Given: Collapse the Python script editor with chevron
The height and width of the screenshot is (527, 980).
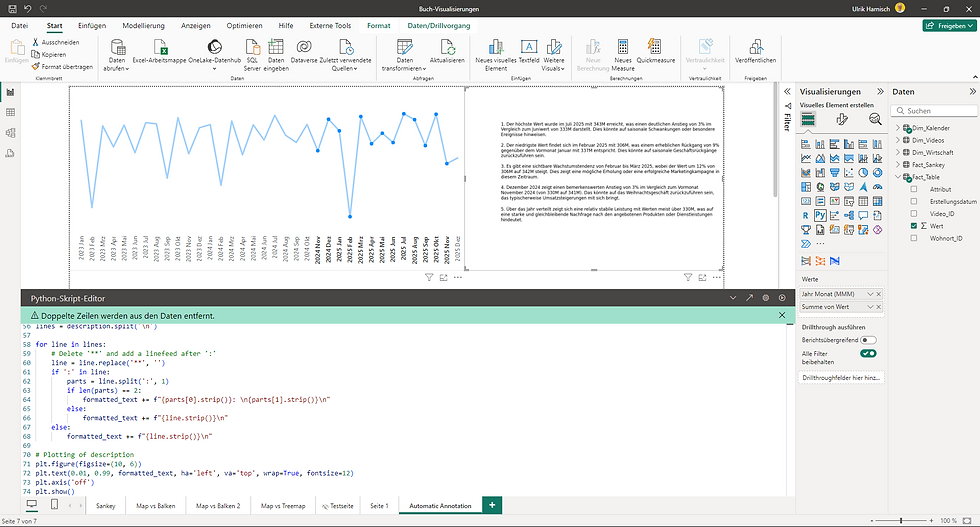Looking at the screenshot, I should point(733,298).
